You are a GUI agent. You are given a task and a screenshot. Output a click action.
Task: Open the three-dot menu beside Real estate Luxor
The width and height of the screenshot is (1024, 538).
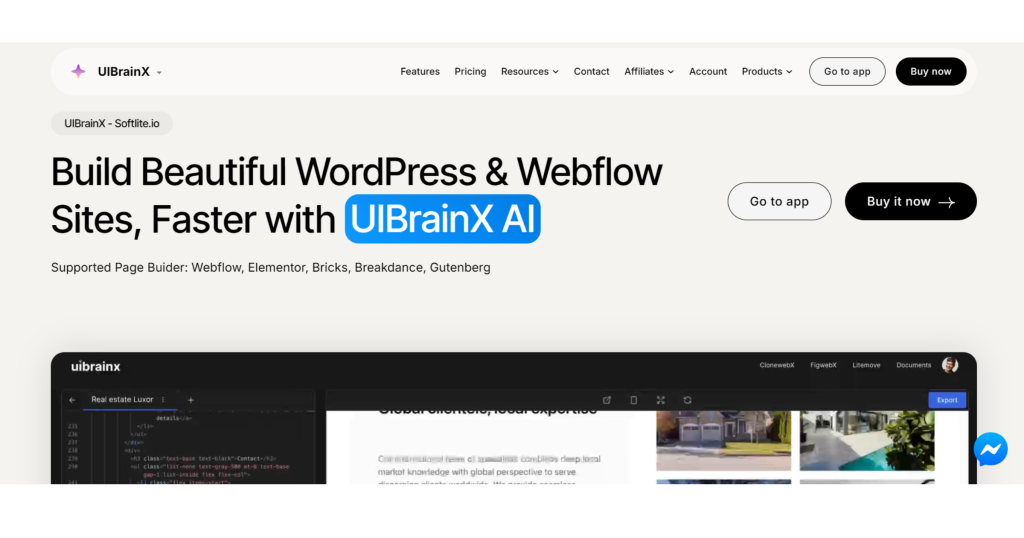tap(163, 400)
